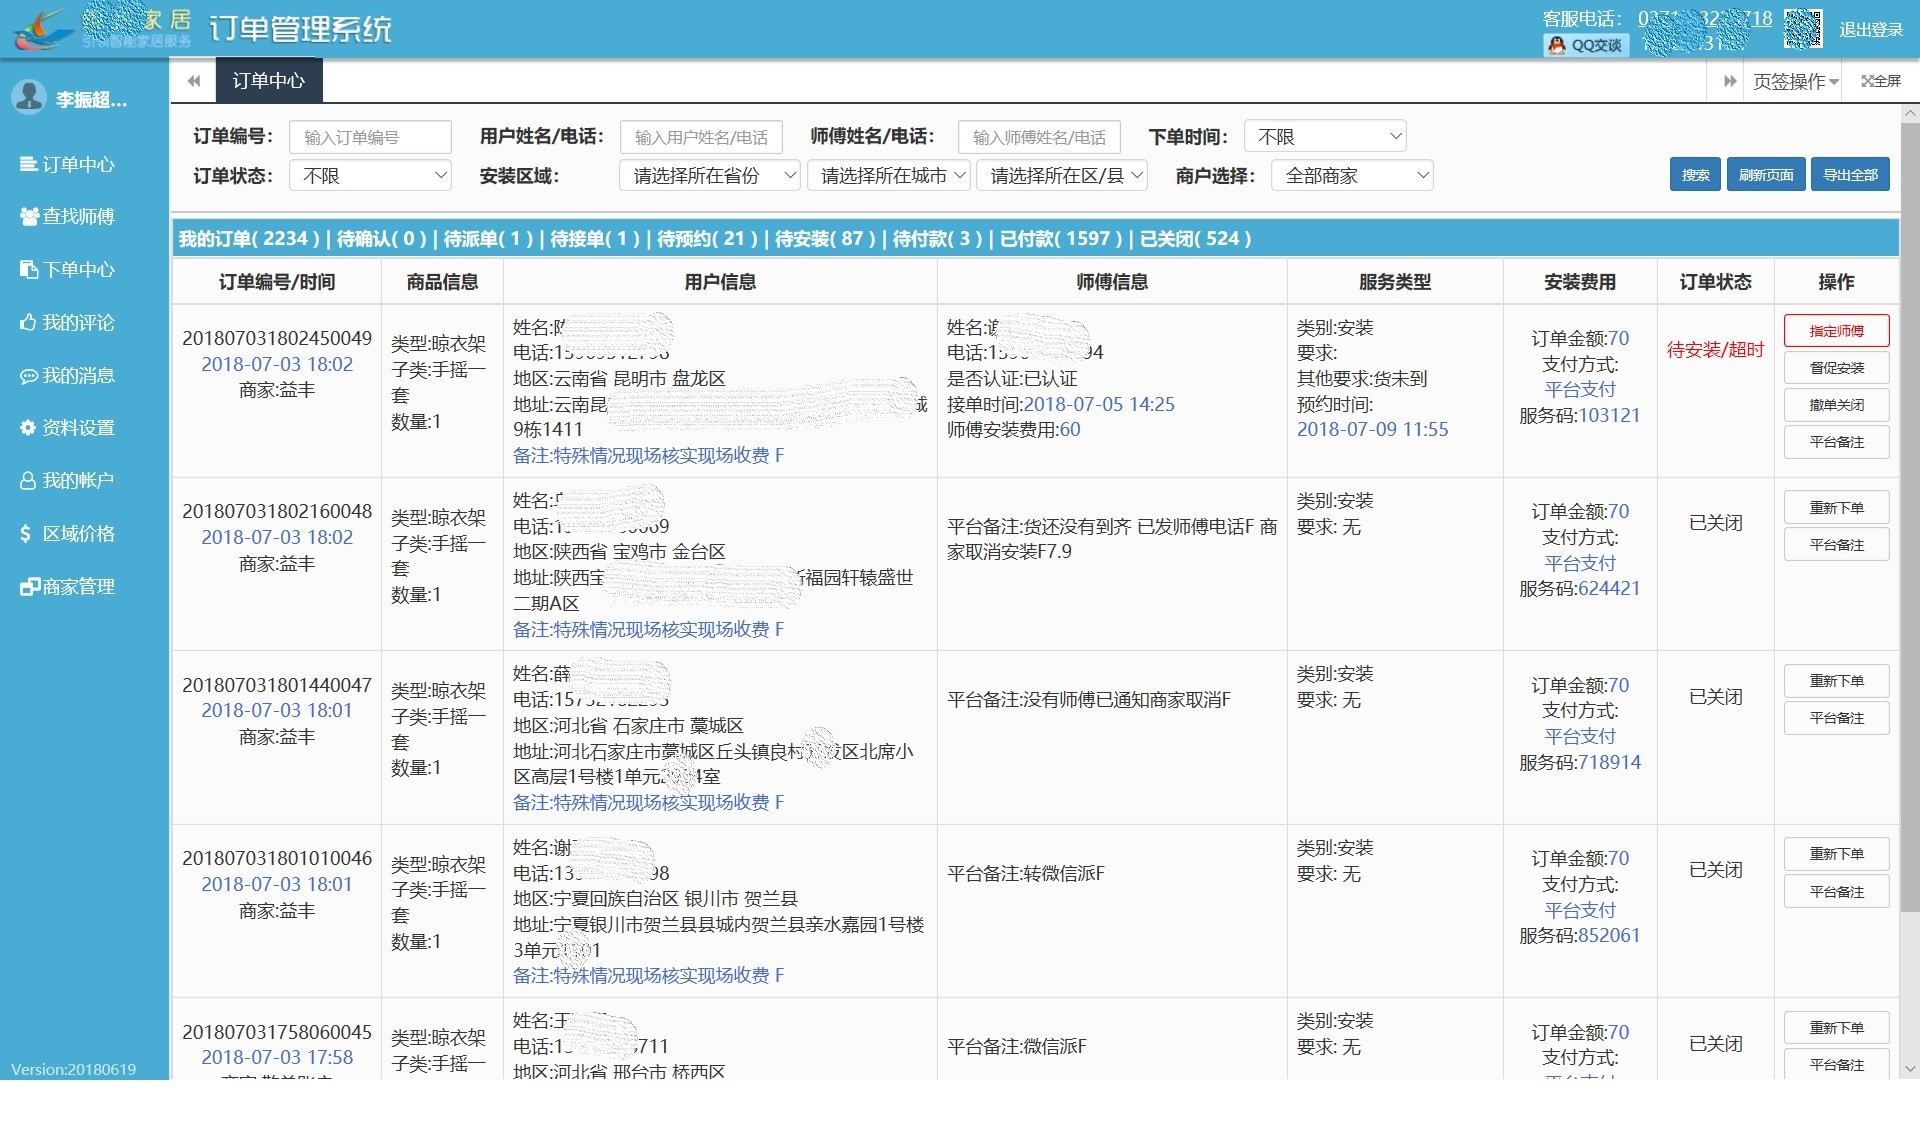The height and width of the screenshot is (1128, 1920).
Task: Click the 订单编号/时间 column header
Action: point(277,282)
